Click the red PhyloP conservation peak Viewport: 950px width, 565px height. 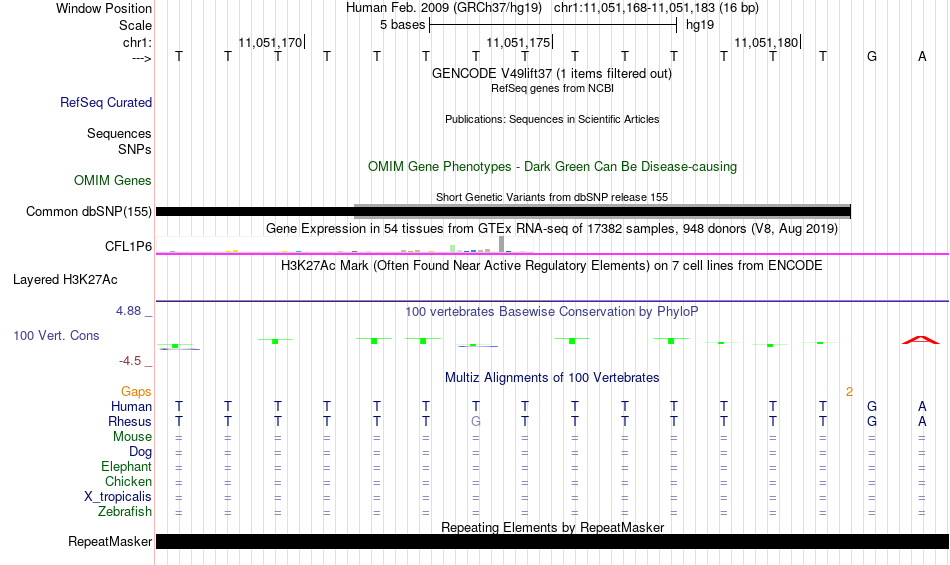tap(921, 340)
